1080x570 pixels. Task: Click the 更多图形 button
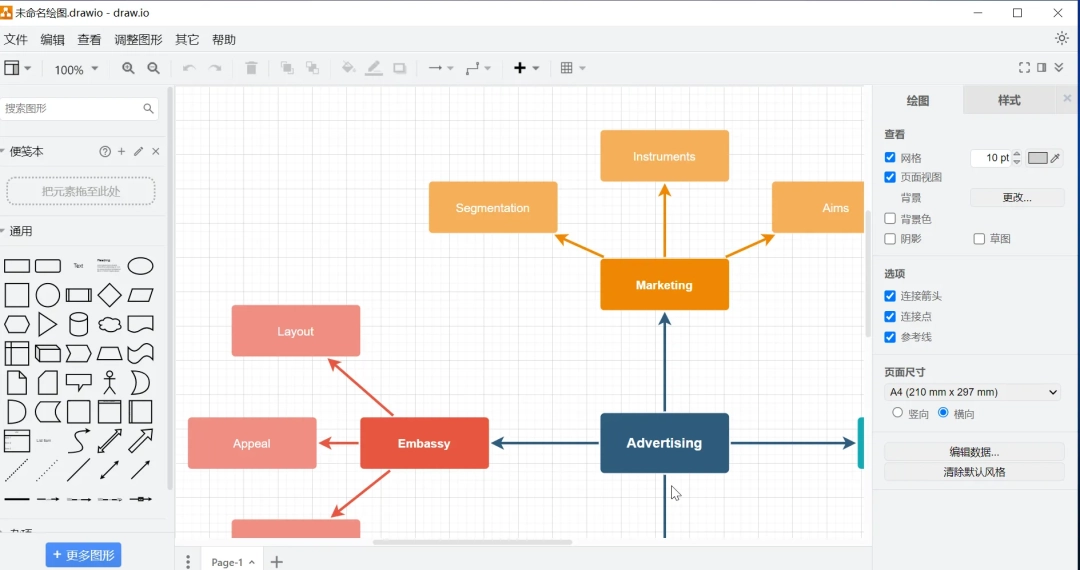click(83, 555)
